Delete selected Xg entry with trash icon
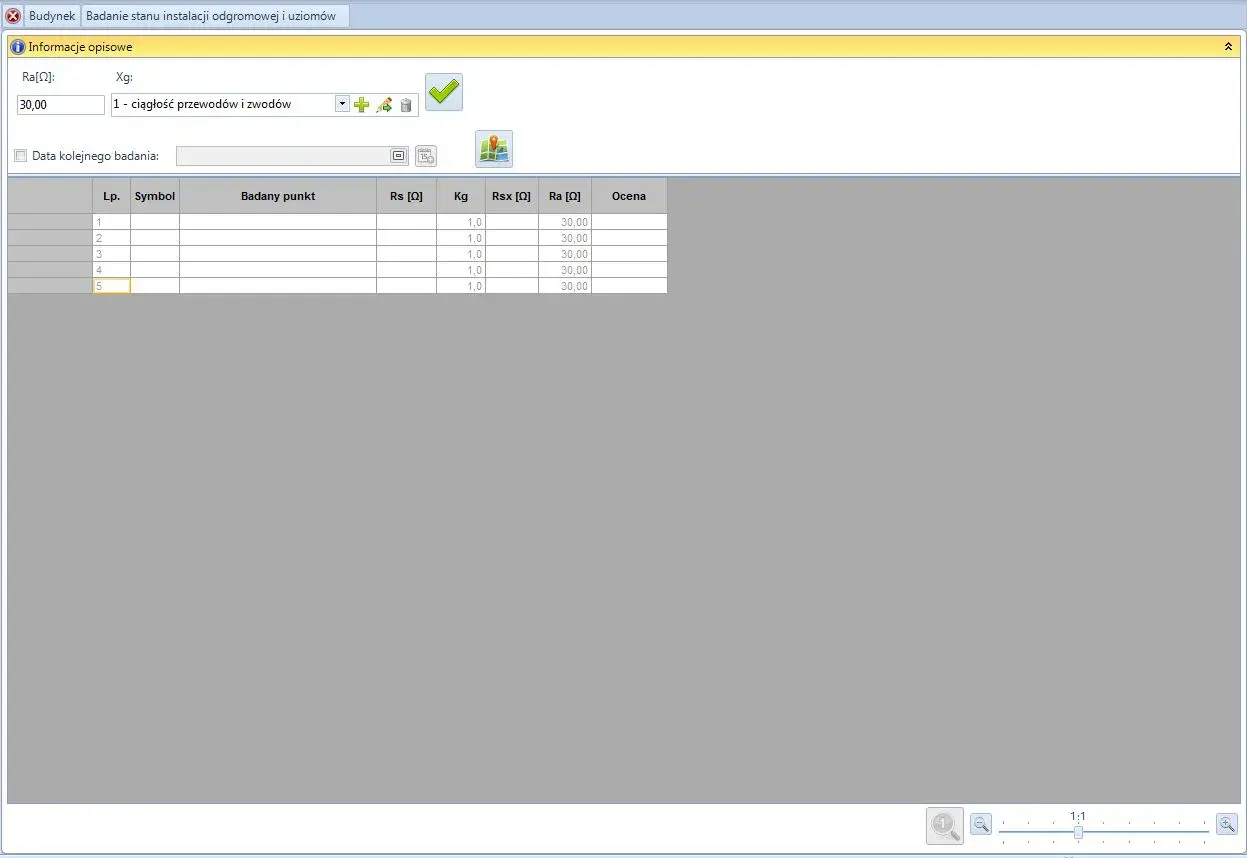1247x858 pixels. pos(406,104)
